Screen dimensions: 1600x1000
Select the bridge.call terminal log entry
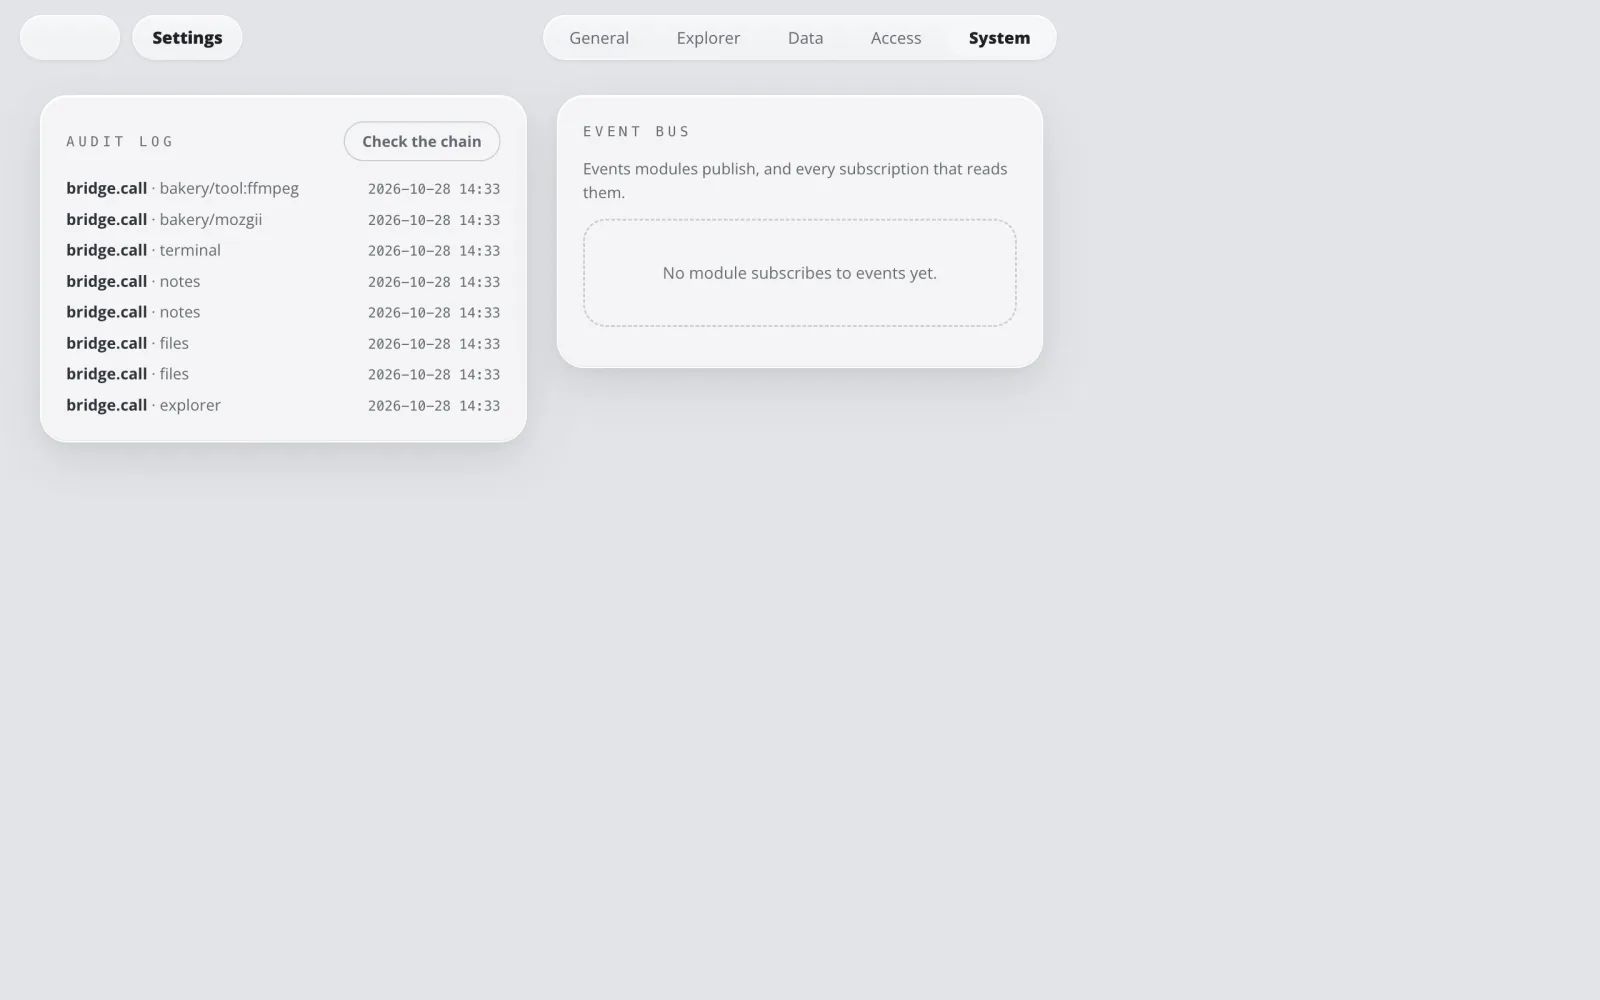click(283, 250)
